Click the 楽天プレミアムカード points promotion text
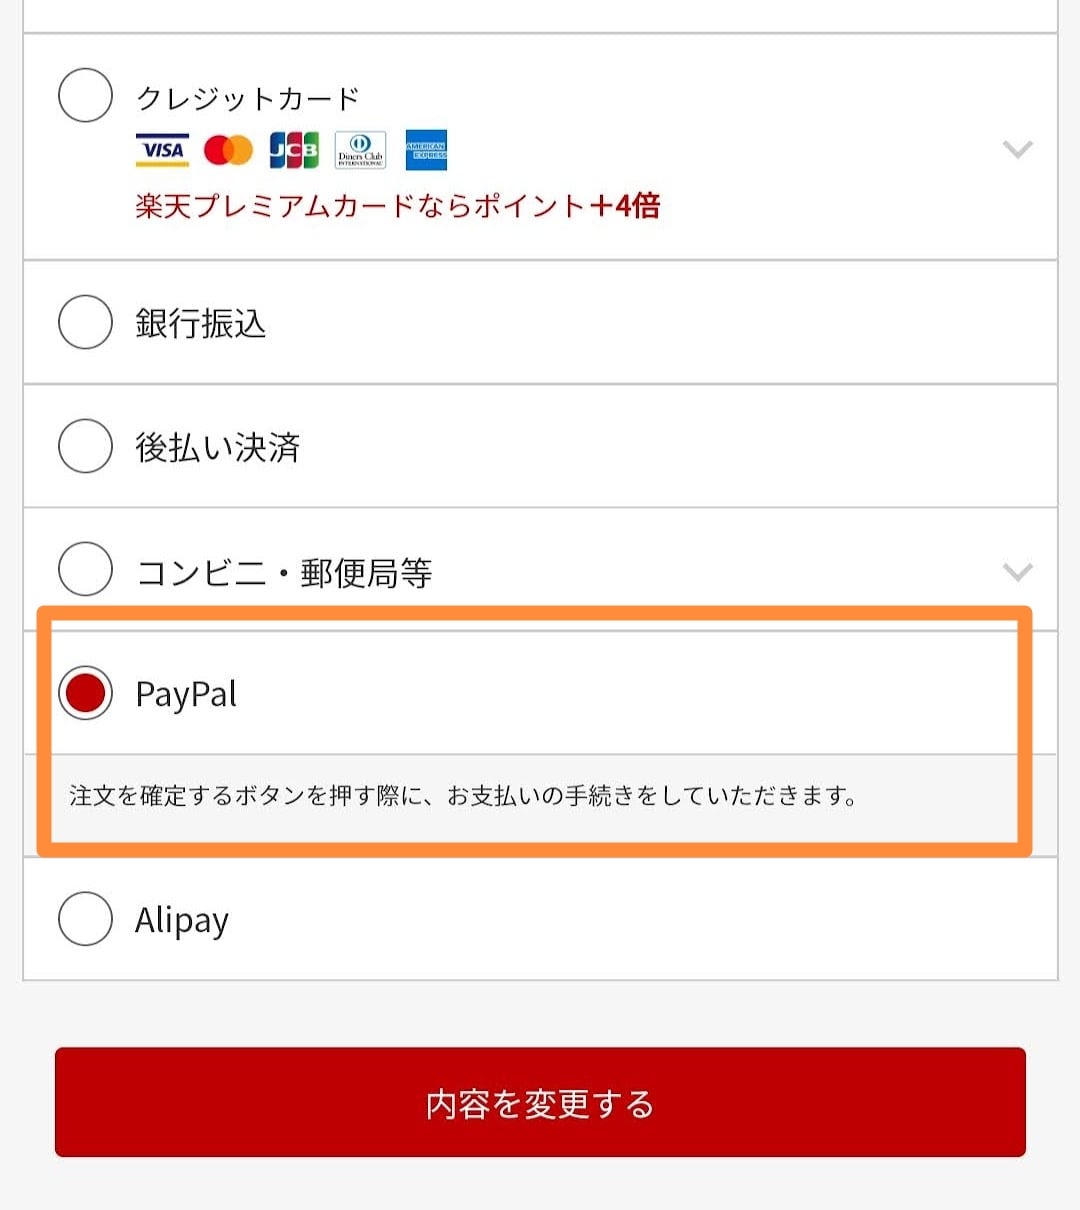1080x1210 pixels. [x=397, y=206]
